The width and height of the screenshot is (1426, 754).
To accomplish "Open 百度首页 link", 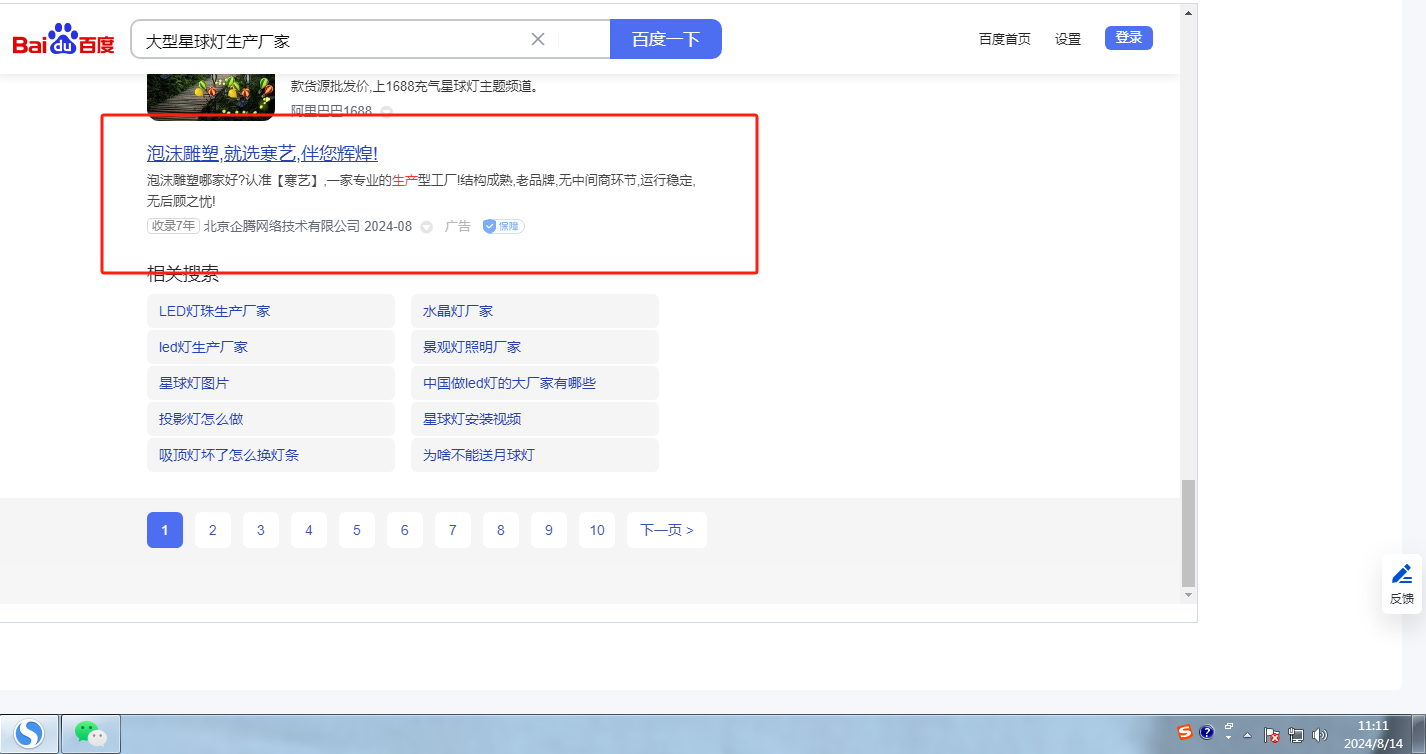I will [x=1005, y=39].
